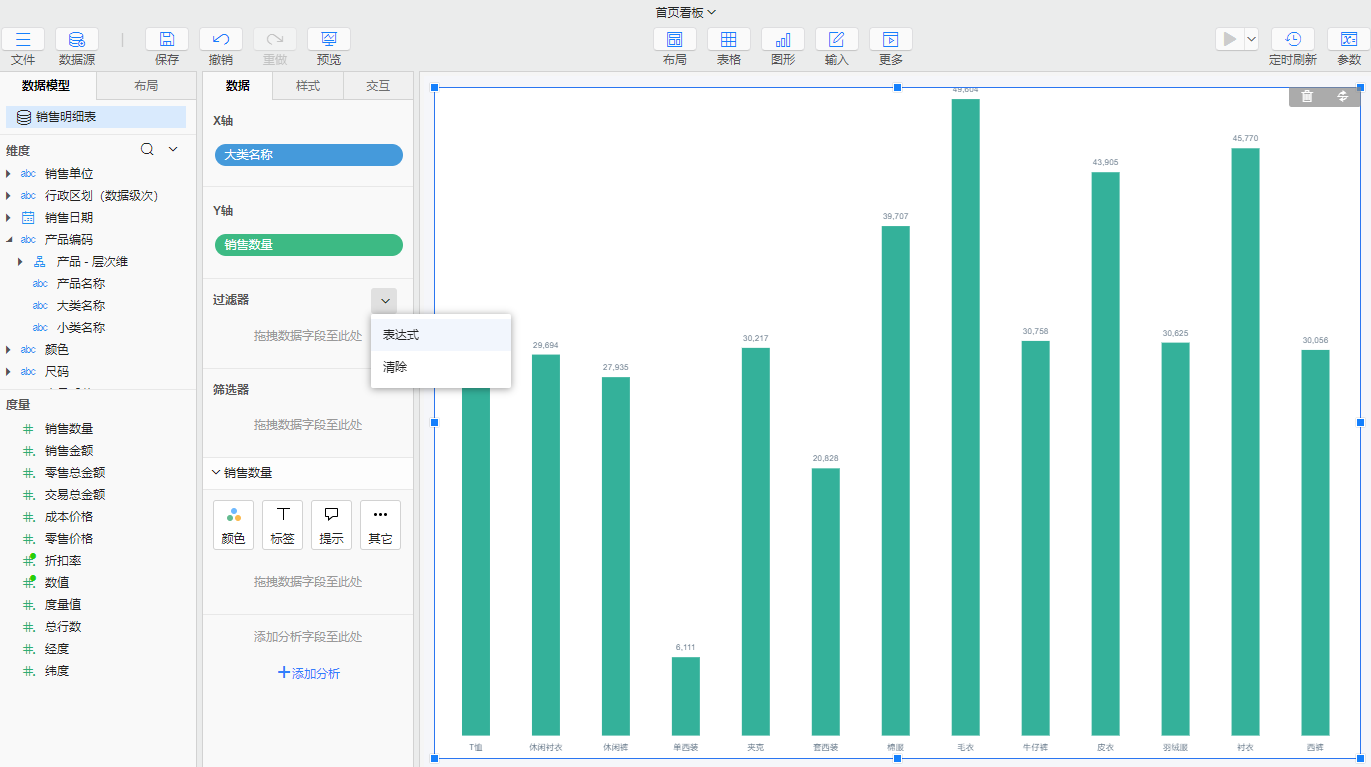This screenshot has height=767, width=1371.
Task: Collapse the 销售数量 marks section
Action: pos(216,473)
